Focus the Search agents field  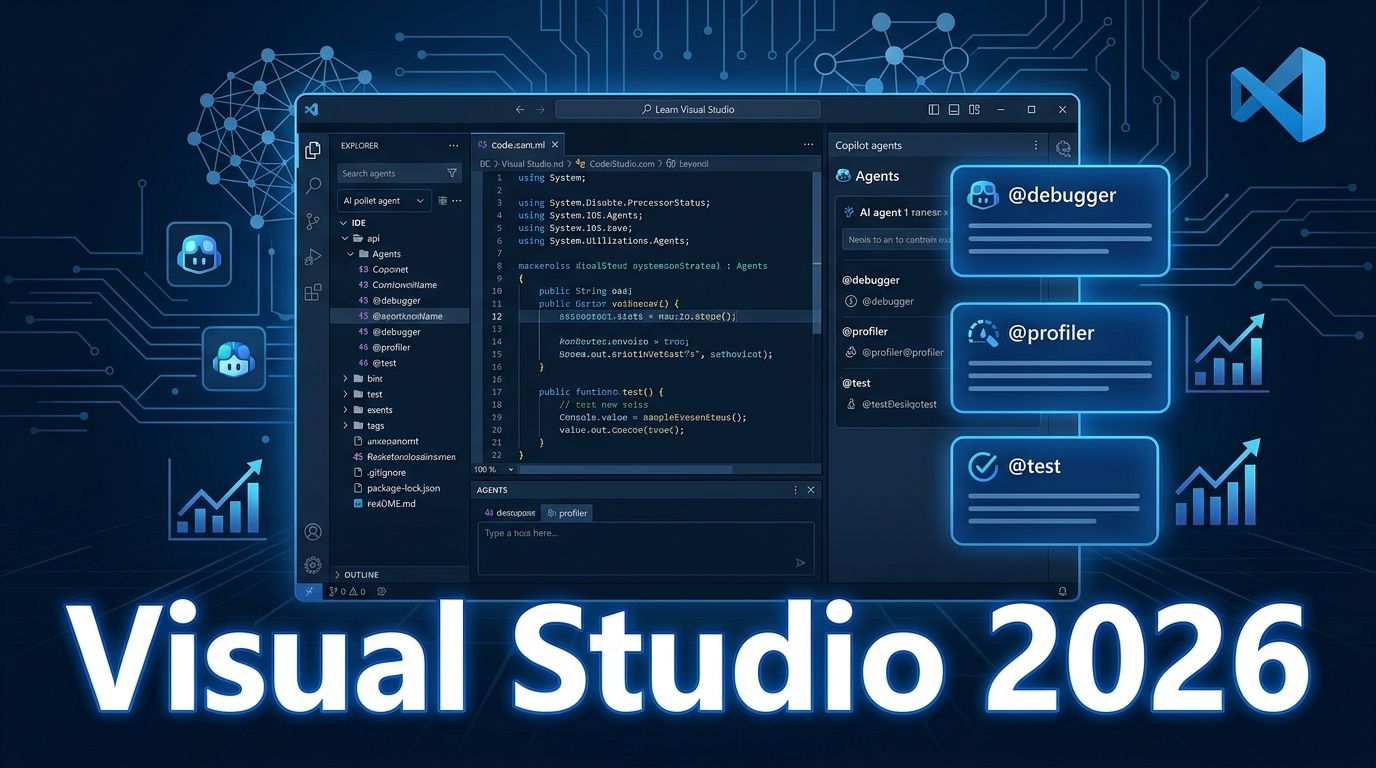(399, 173)
